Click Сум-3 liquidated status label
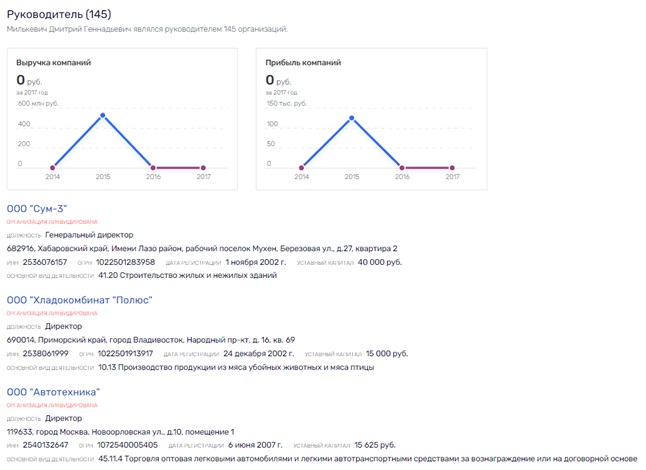This screenshot has height=470, width=646. (52, 222)
